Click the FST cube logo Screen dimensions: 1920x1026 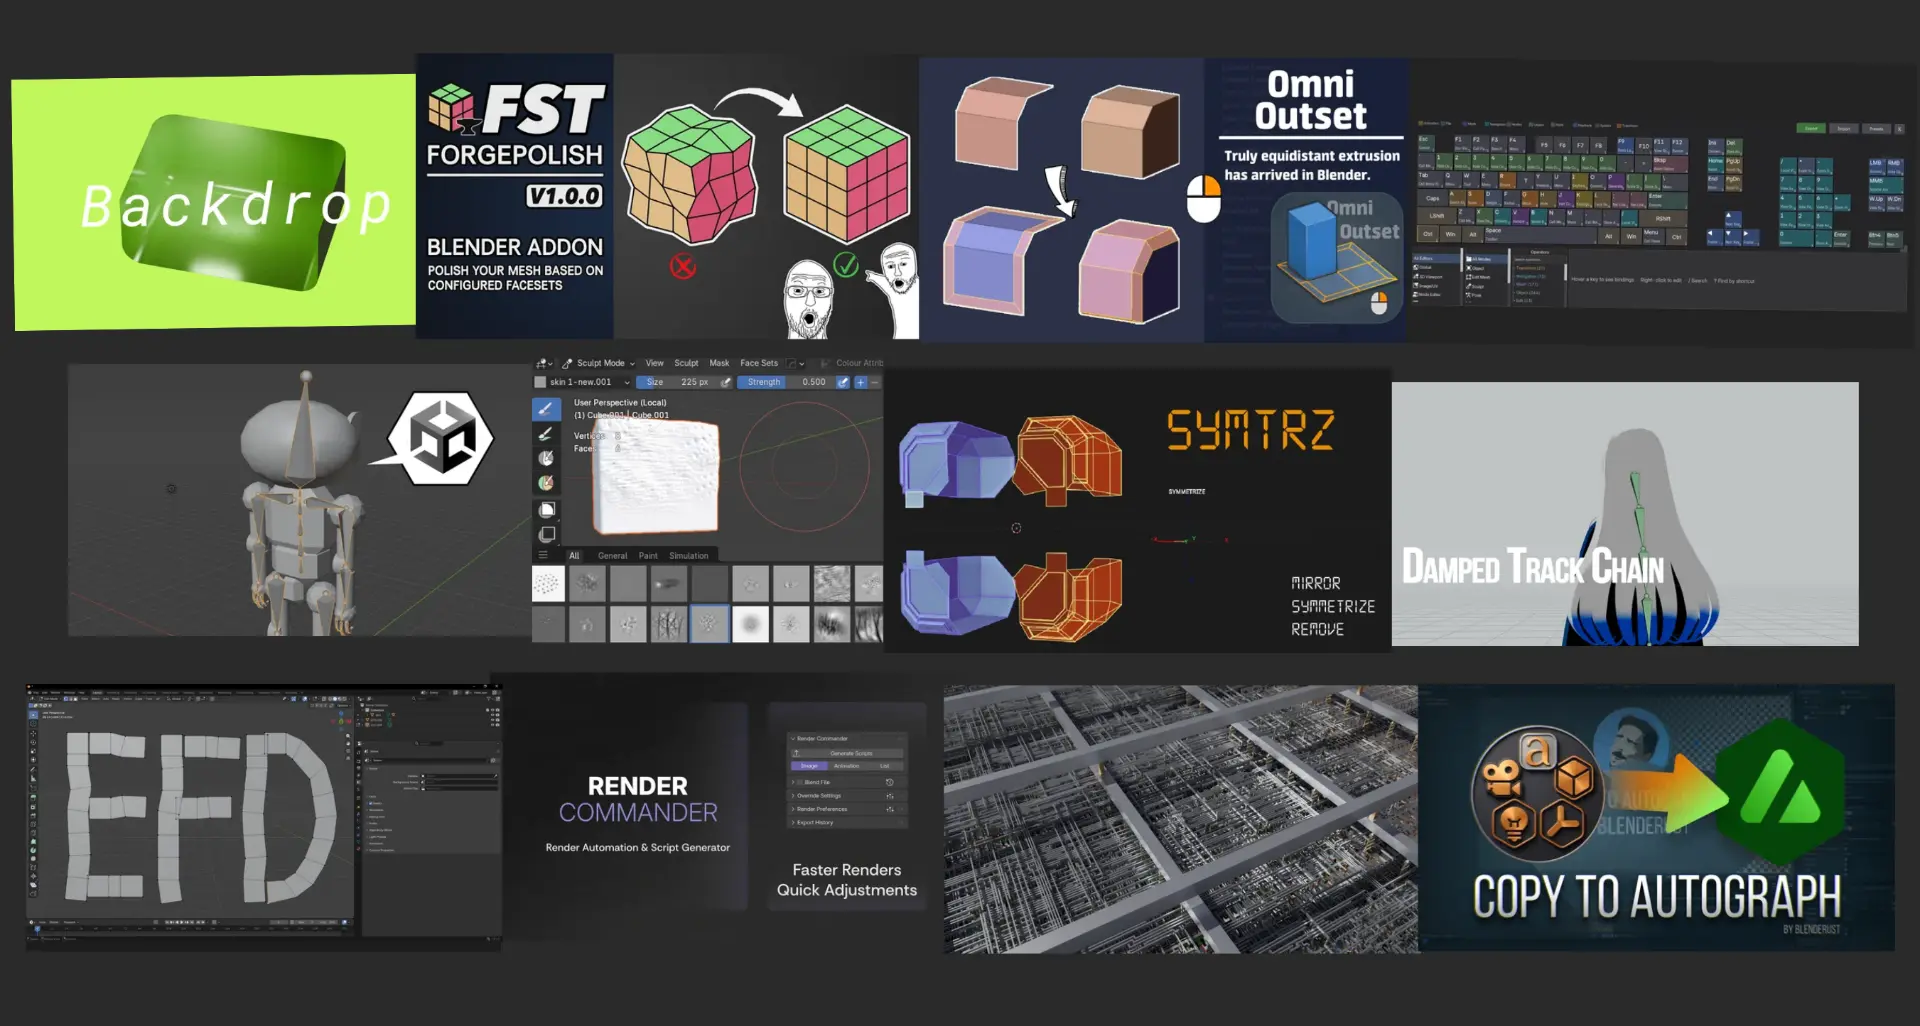click(x=451, y=109)
